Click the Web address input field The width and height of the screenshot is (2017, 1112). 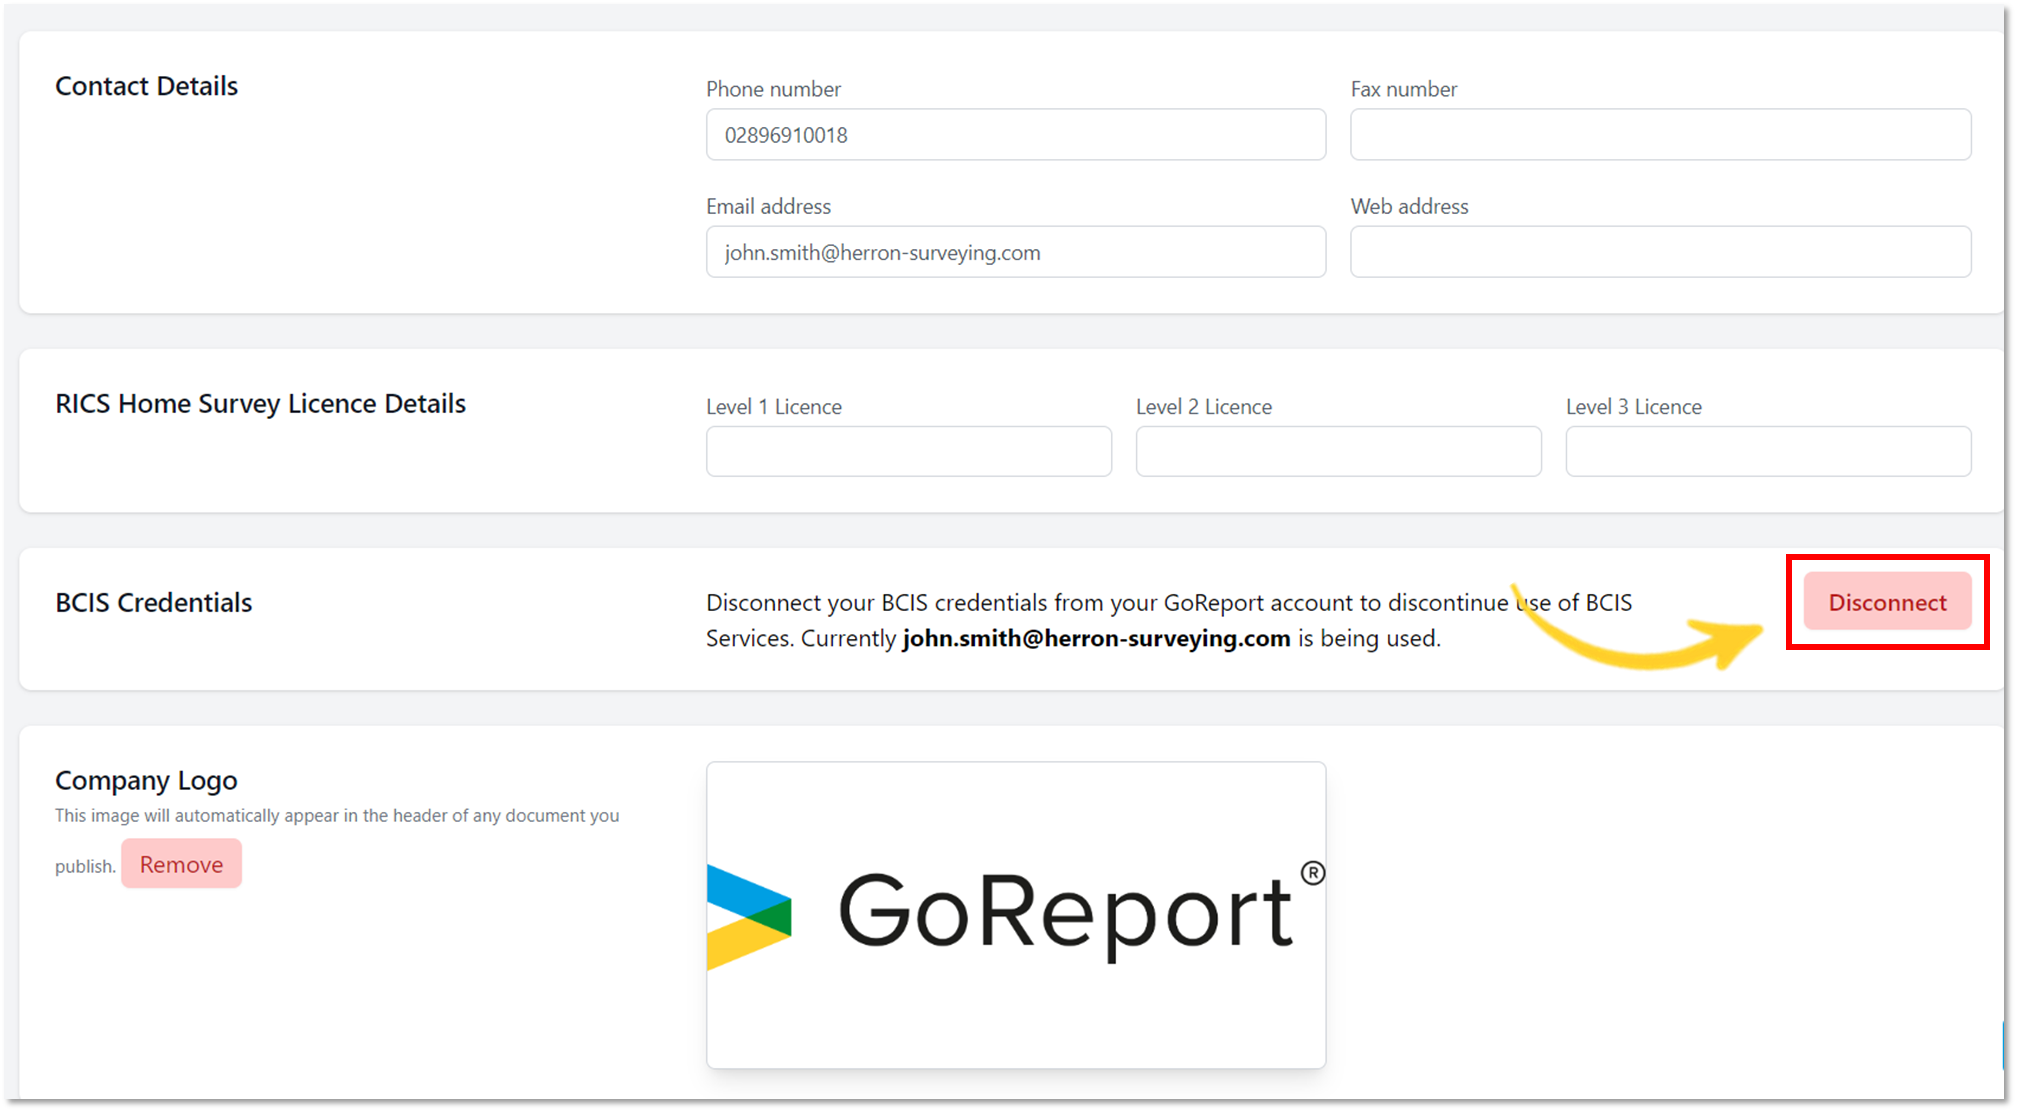(x=1660, y=252)
